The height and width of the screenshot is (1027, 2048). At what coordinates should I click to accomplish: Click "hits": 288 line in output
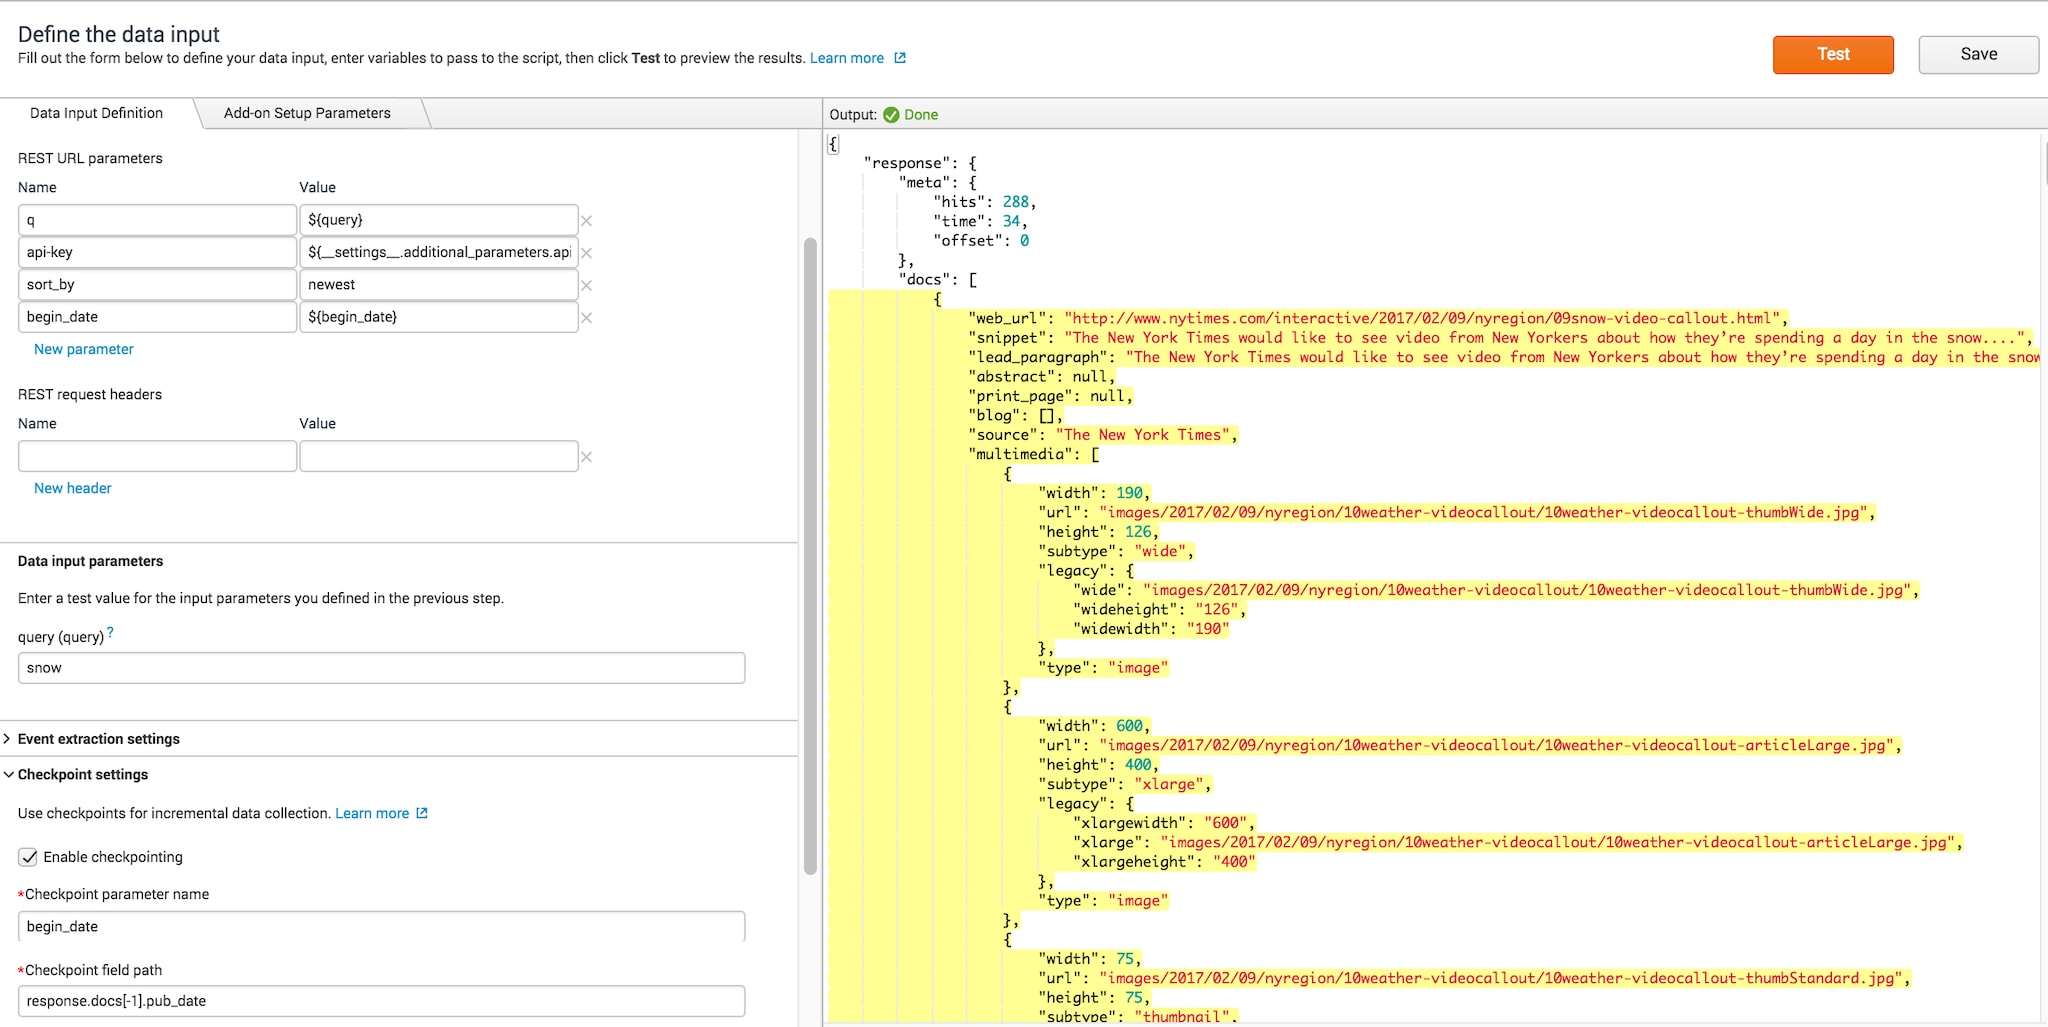[x=985, y=202]
